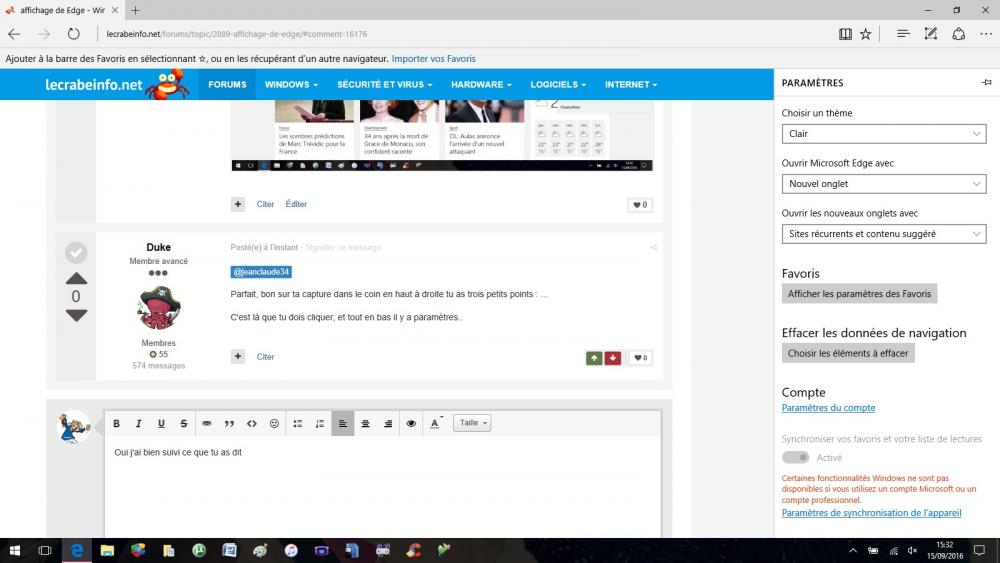
Task: Click Importer vos Favoris link
Action: tap(433, 59)
